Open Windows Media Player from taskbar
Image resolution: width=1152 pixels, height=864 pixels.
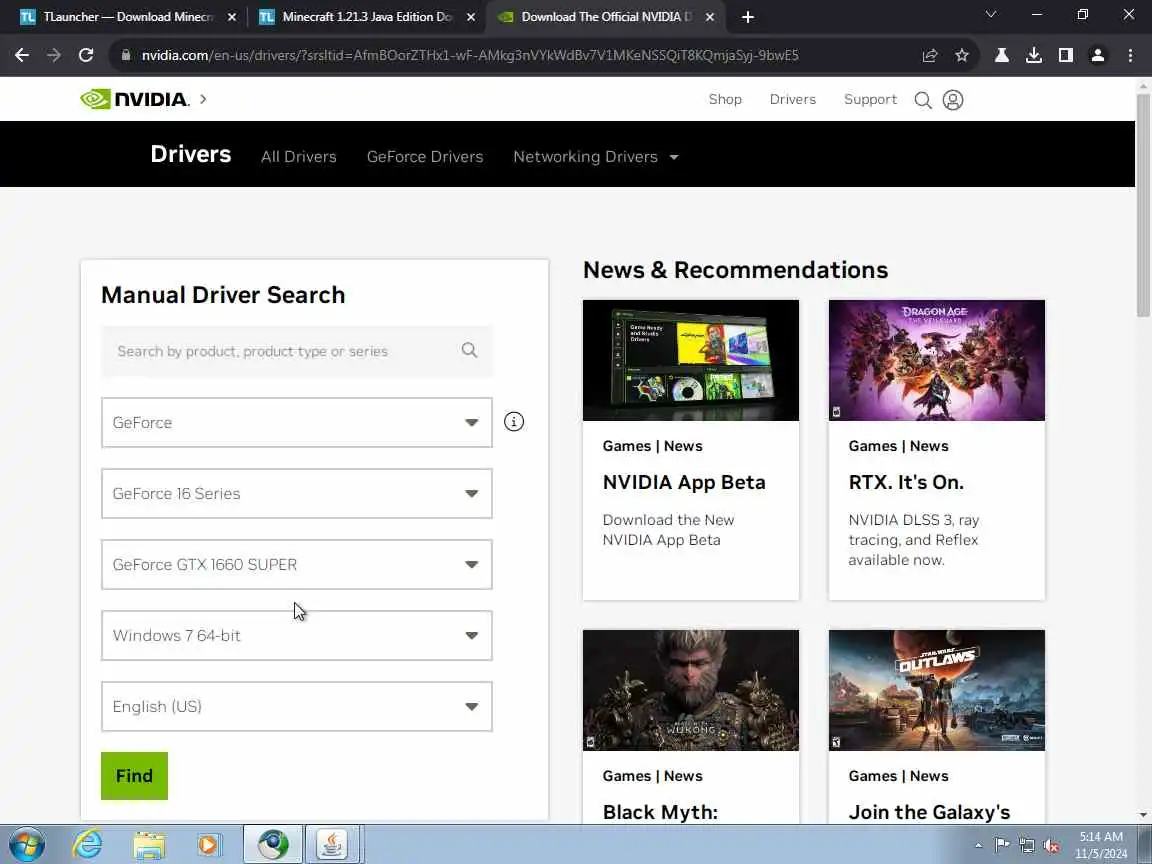click(x=209, y=845)
